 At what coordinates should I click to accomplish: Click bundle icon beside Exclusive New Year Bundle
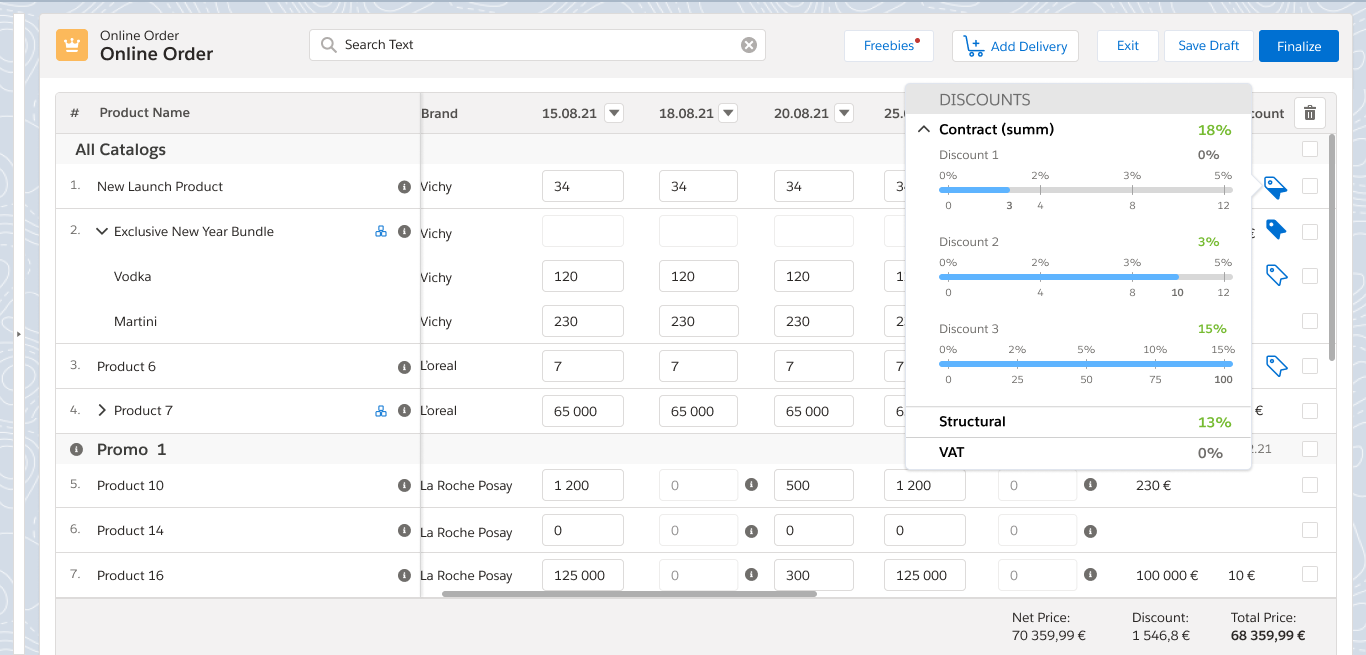[x=381, y=232]
